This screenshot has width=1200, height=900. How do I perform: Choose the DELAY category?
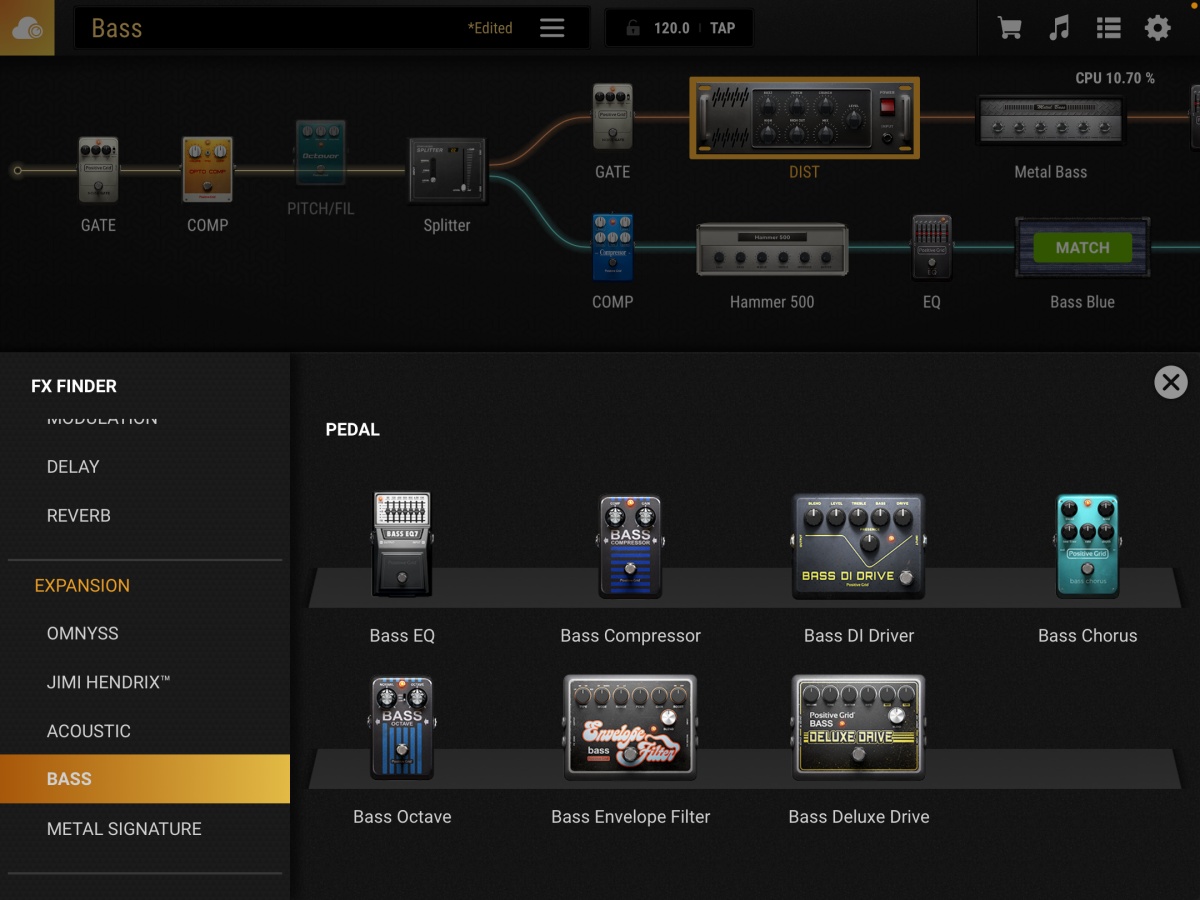click(x=73, y=467)
